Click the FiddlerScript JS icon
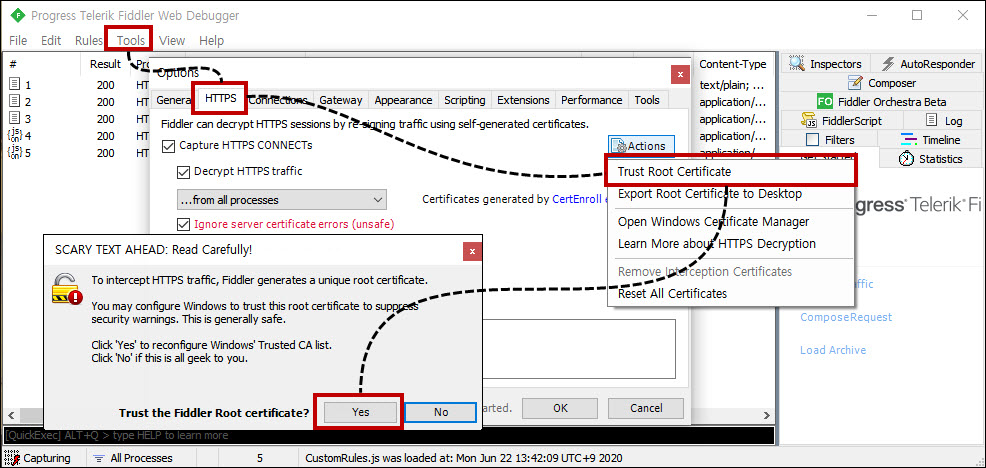 coord(809,120)
